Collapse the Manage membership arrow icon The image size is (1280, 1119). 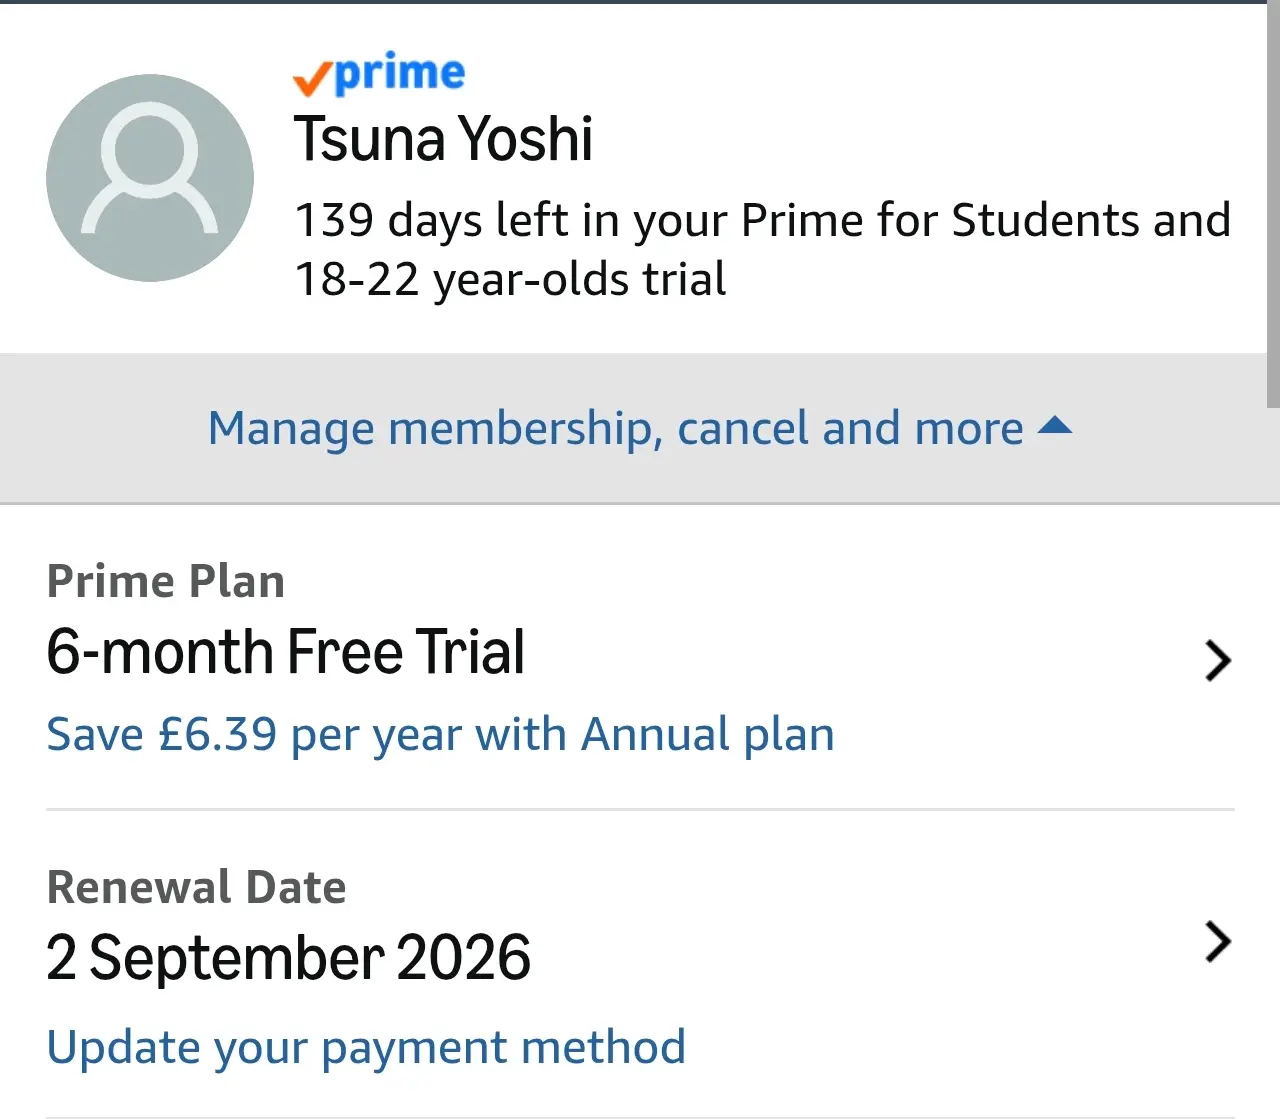tap(1055, 427)
